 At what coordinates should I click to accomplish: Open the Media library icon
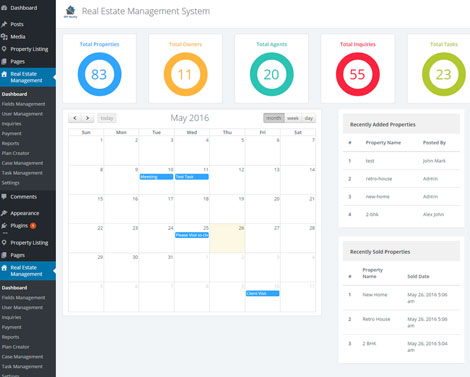(x=4, y=37)
